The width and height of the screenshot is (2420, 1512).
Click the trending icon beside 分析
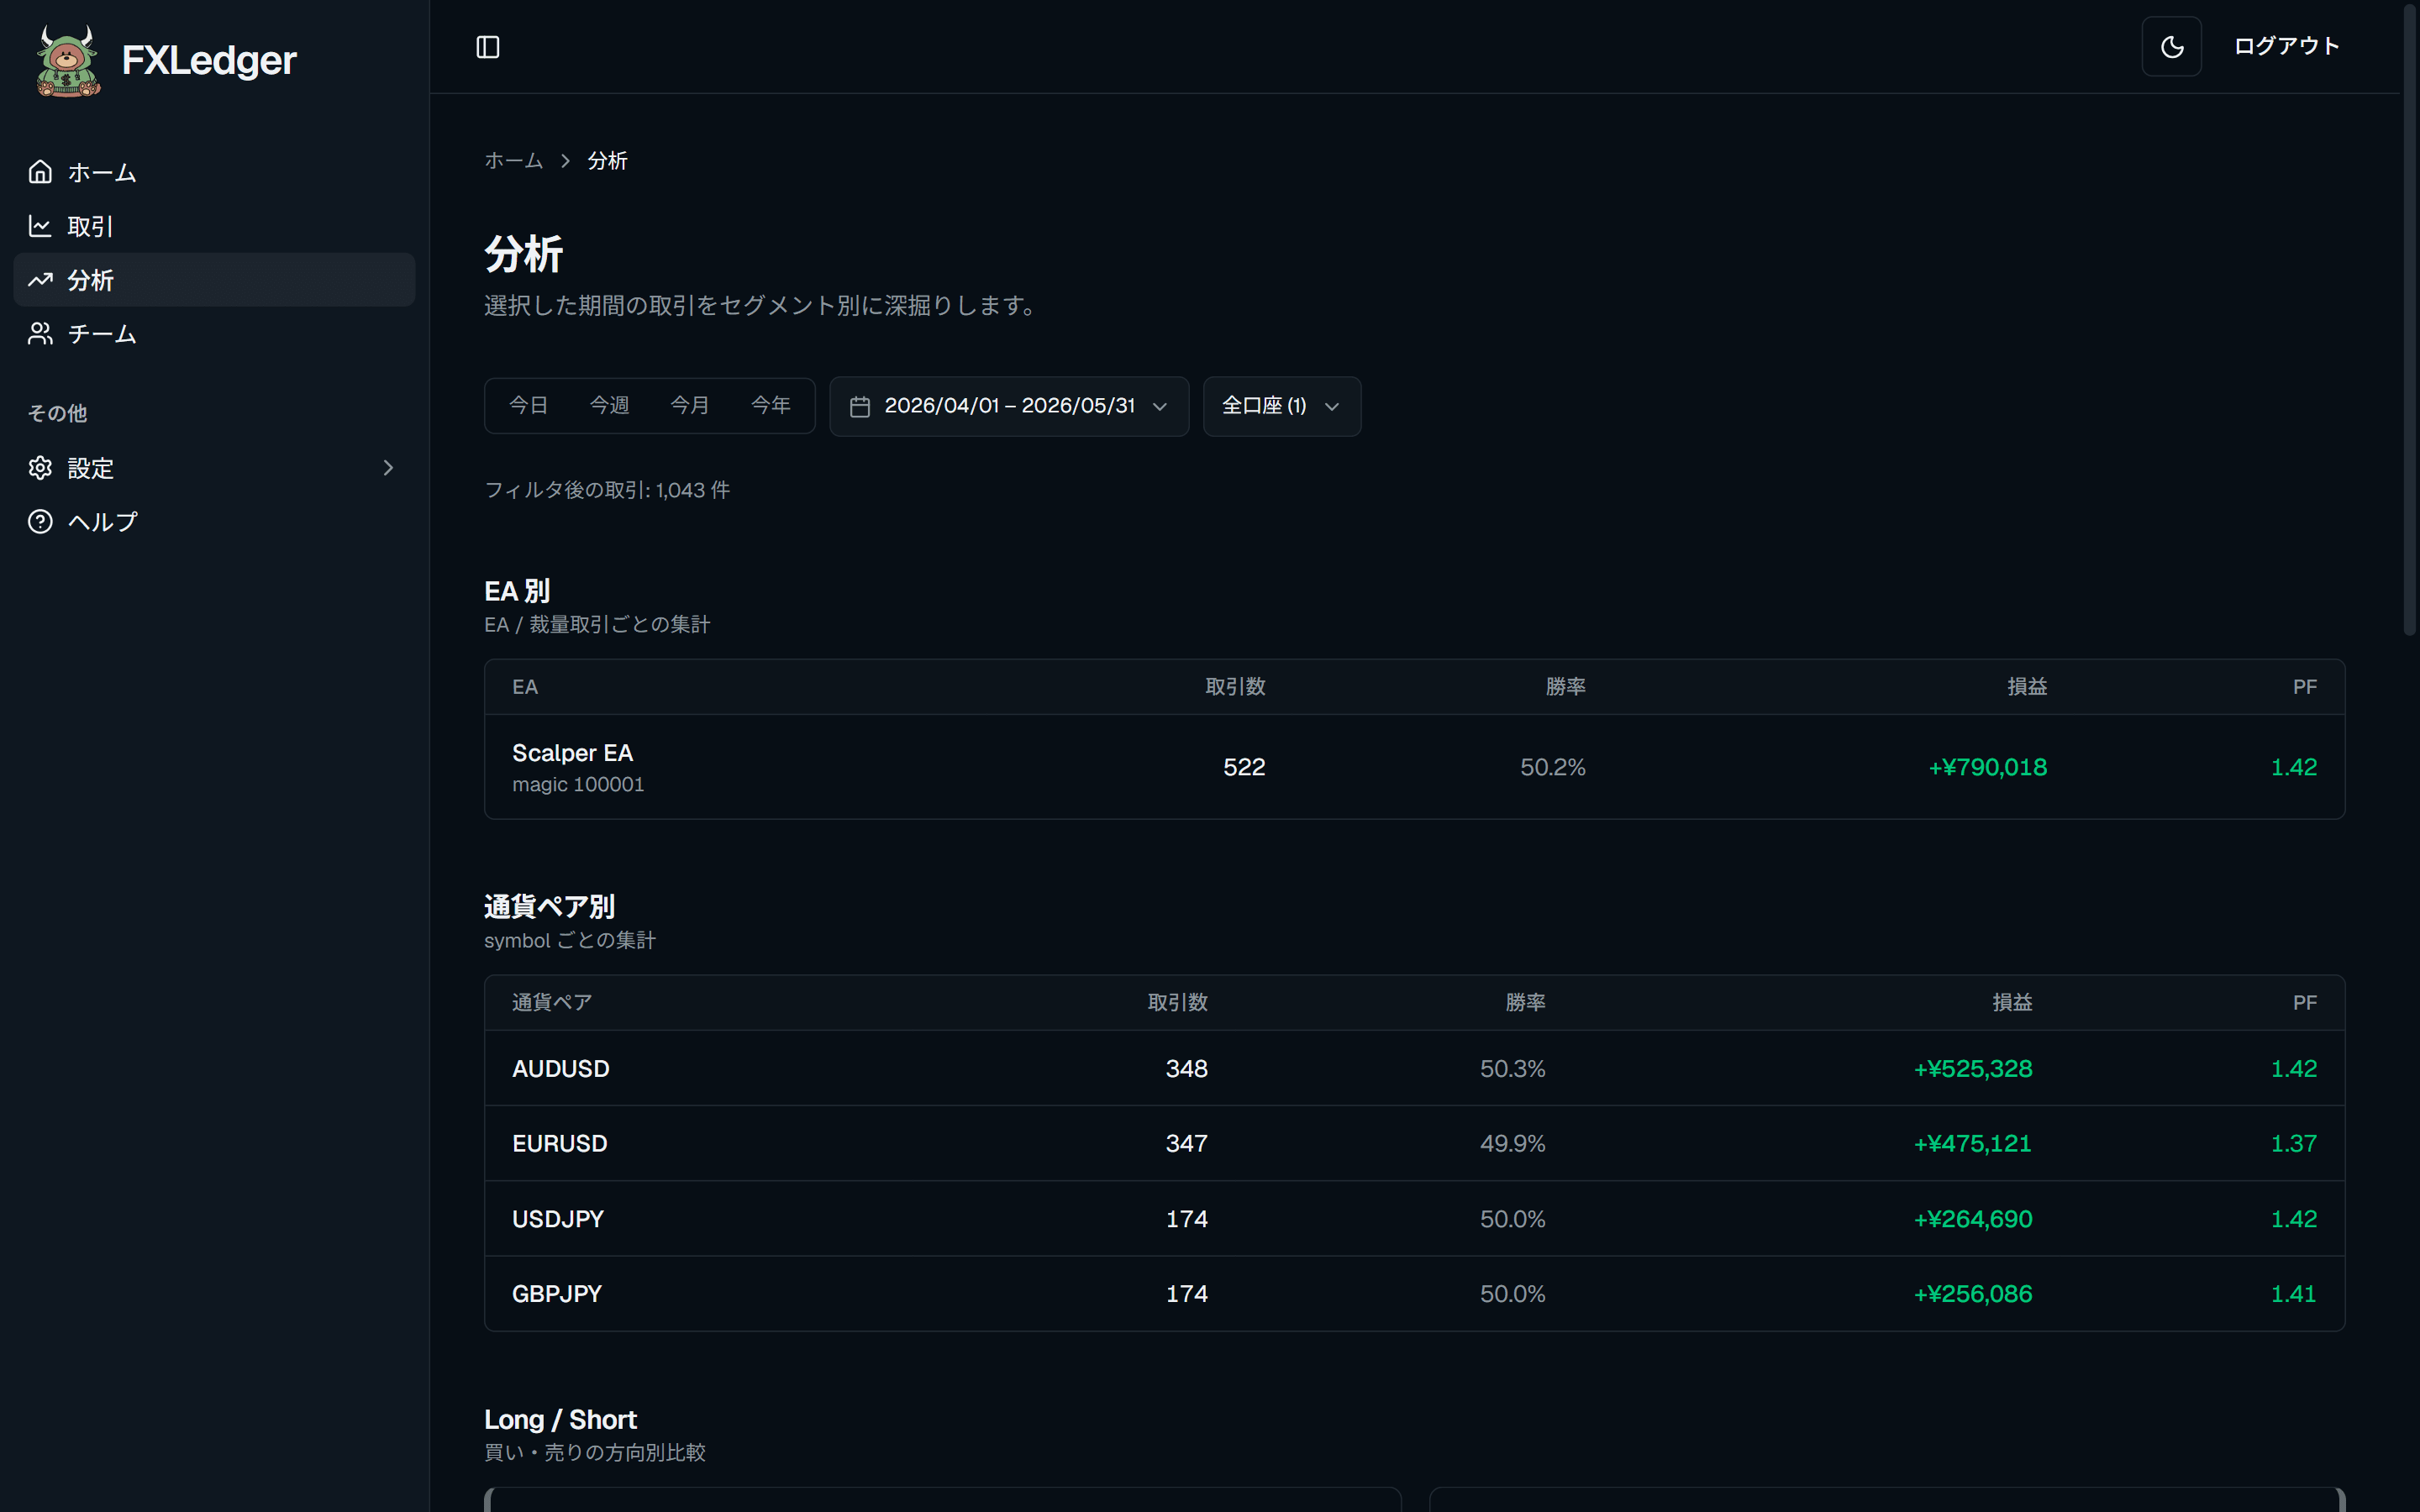click(40, 280)
